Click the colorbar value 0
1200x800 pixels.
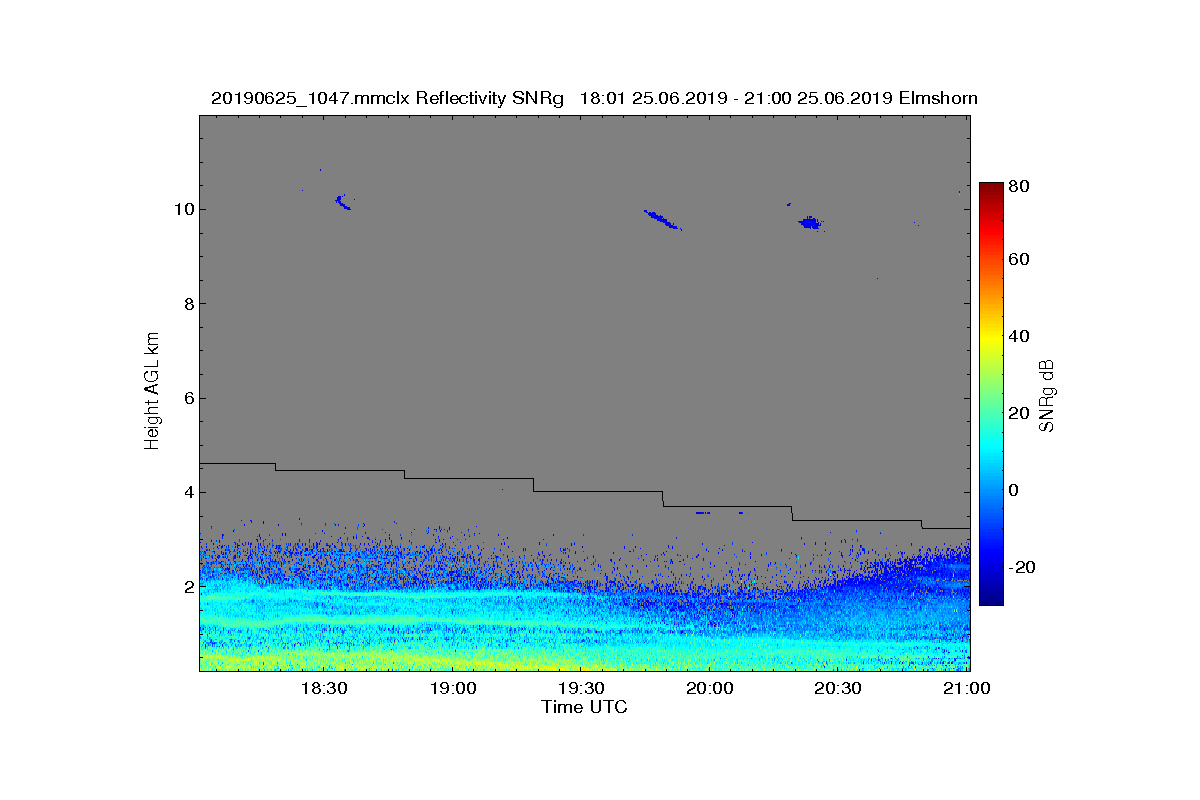(1015, 490)
